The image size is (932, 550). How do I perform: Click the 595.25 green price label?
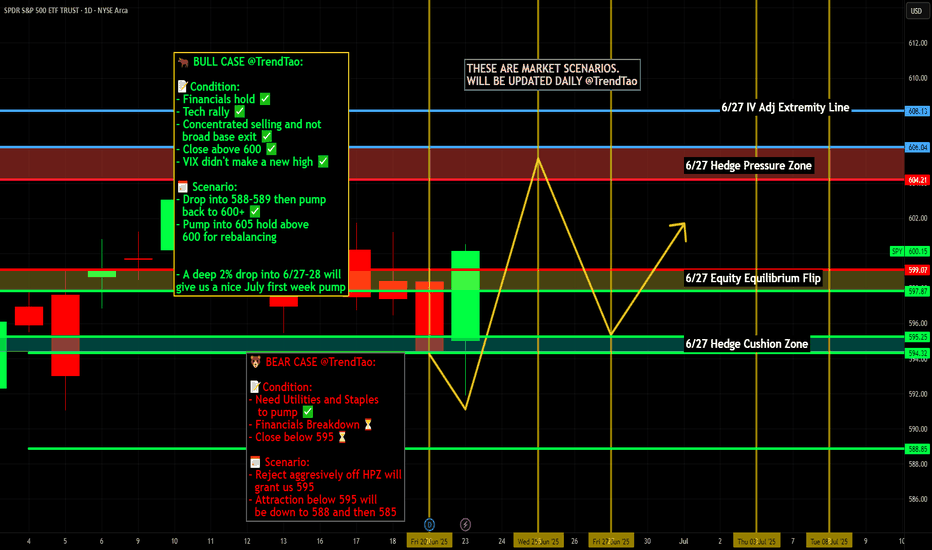pyautogui.click(x=917, y=337)
